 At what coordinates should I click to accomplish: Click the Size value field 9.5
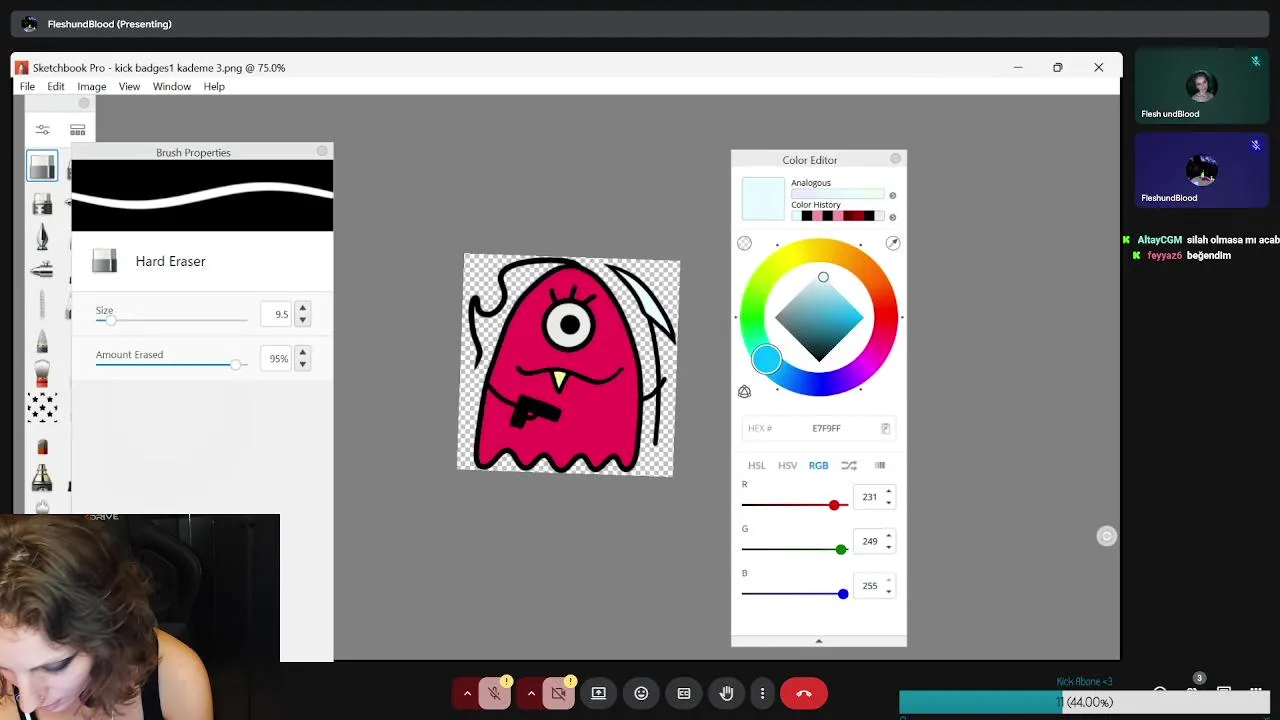click(276, 314)
